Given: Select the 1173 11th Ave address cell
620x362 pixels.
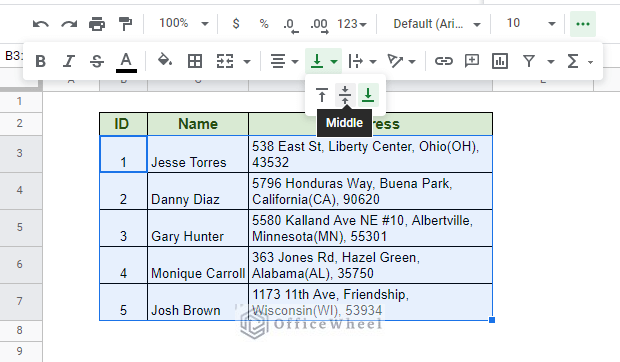Looking at the screenshot, I should pos(370,302).
